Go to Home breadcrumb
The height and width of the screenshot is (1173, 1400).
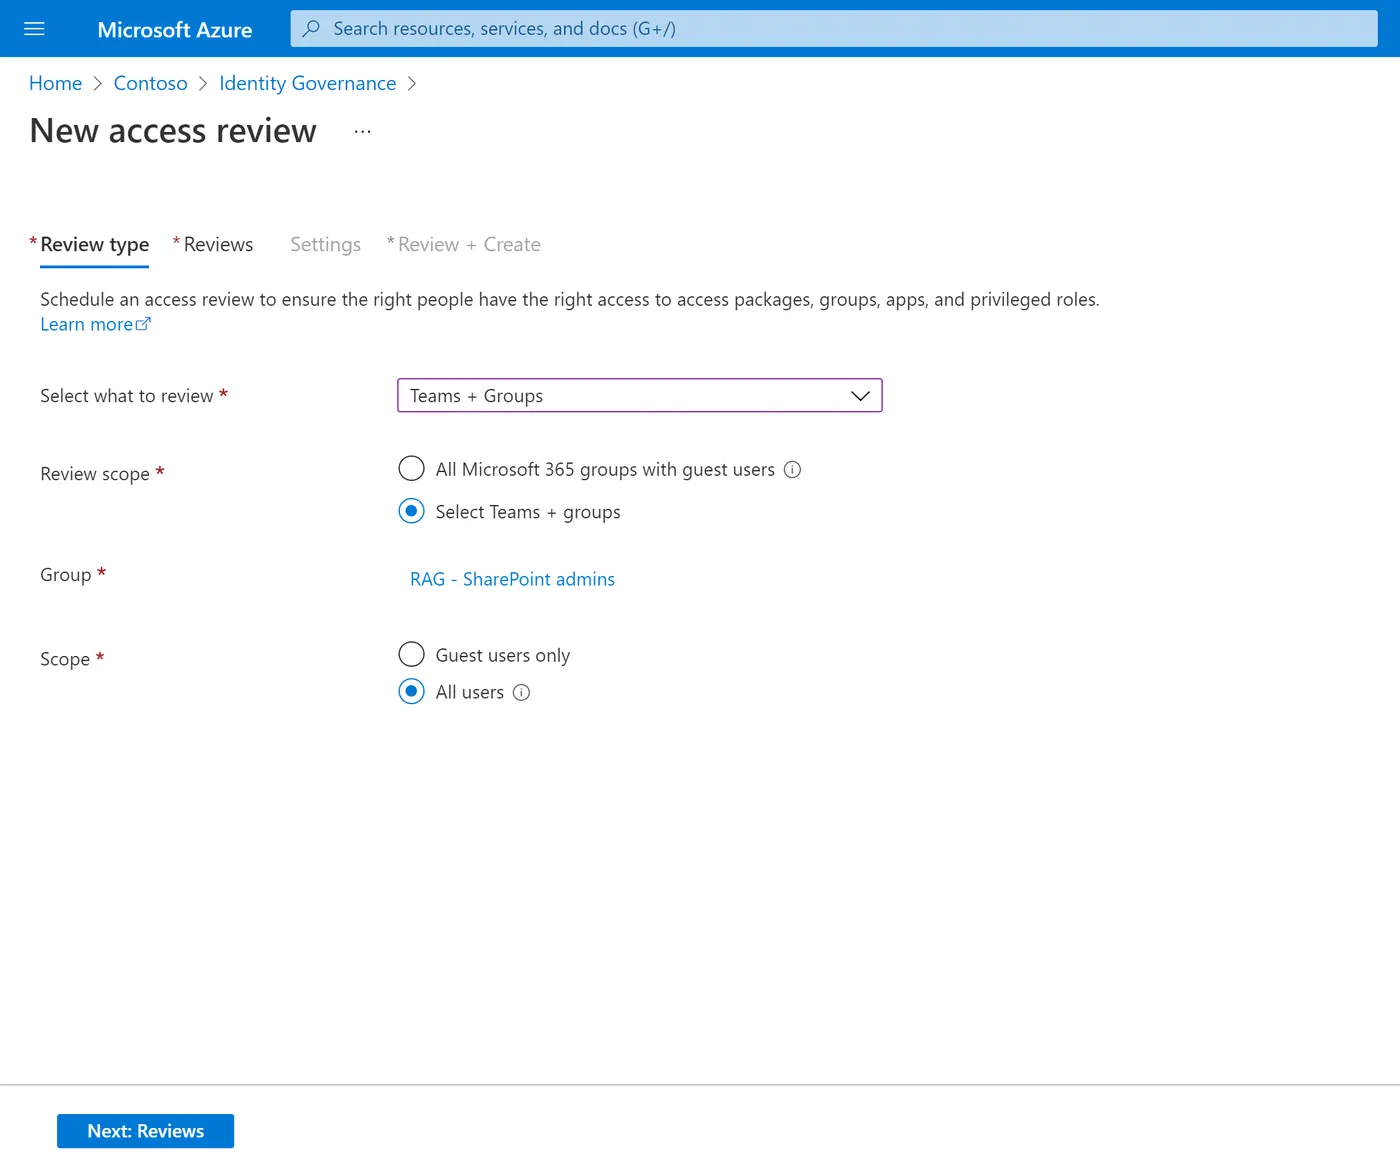click(55, 84)
